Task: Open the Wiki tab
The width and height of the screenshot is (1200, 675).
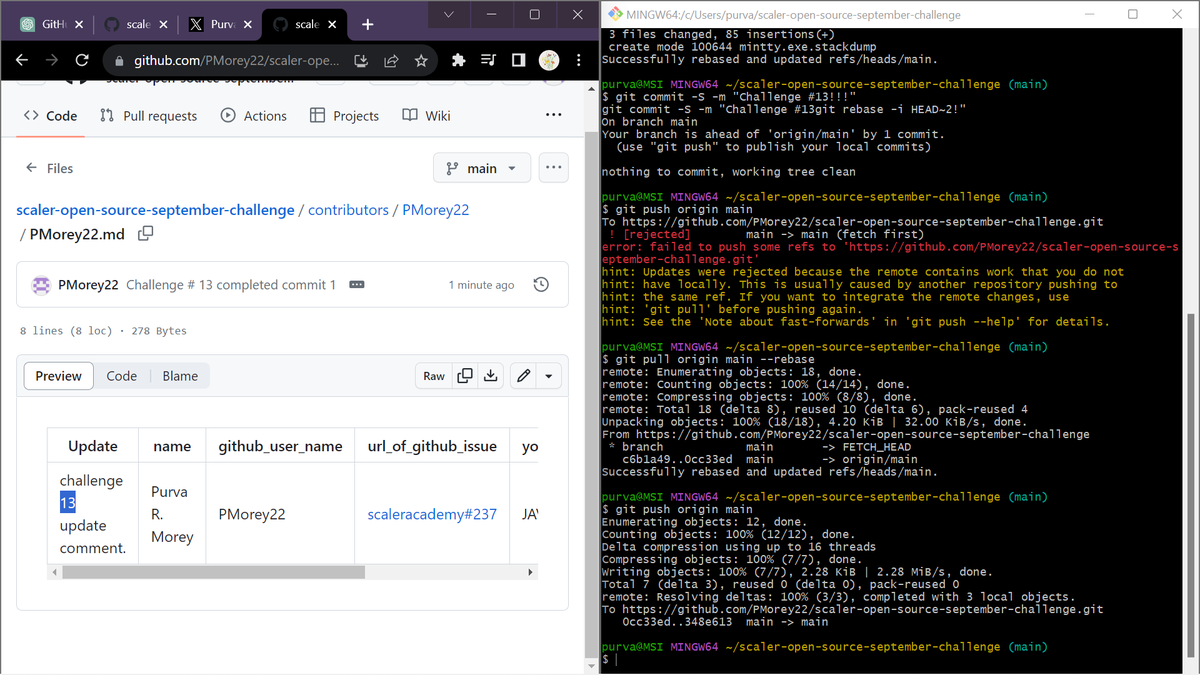Action: click(x=426, y=116)
